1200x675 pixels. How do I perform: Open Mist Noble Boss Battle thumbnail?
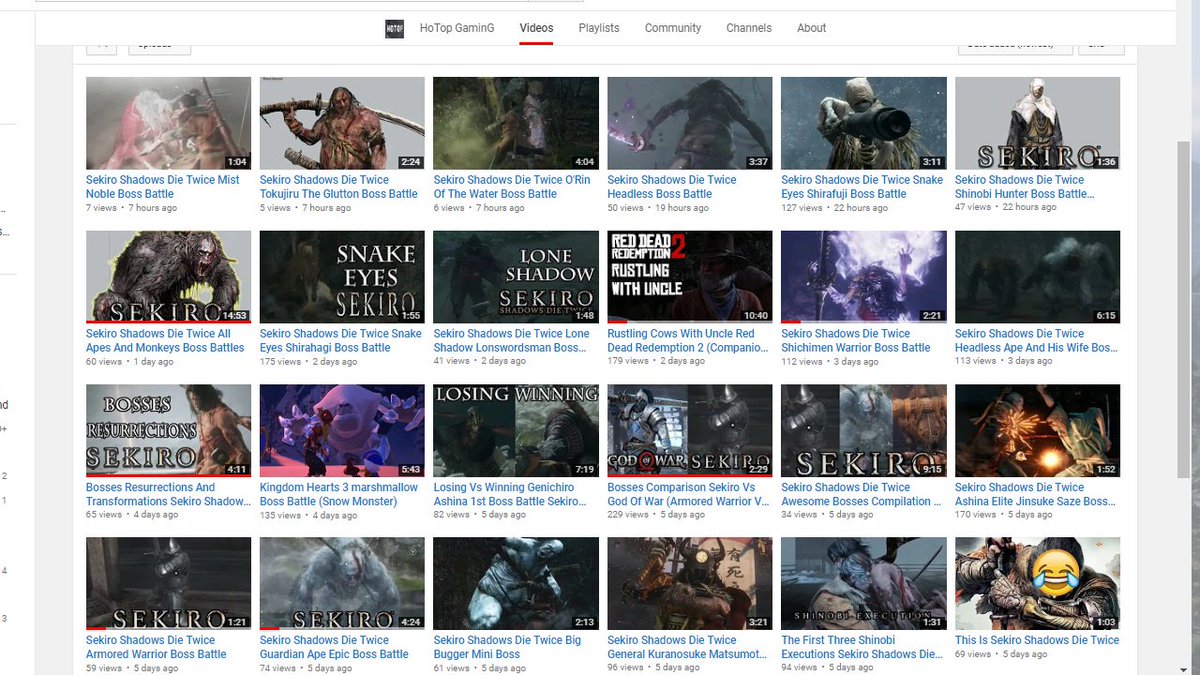(168, 124)
